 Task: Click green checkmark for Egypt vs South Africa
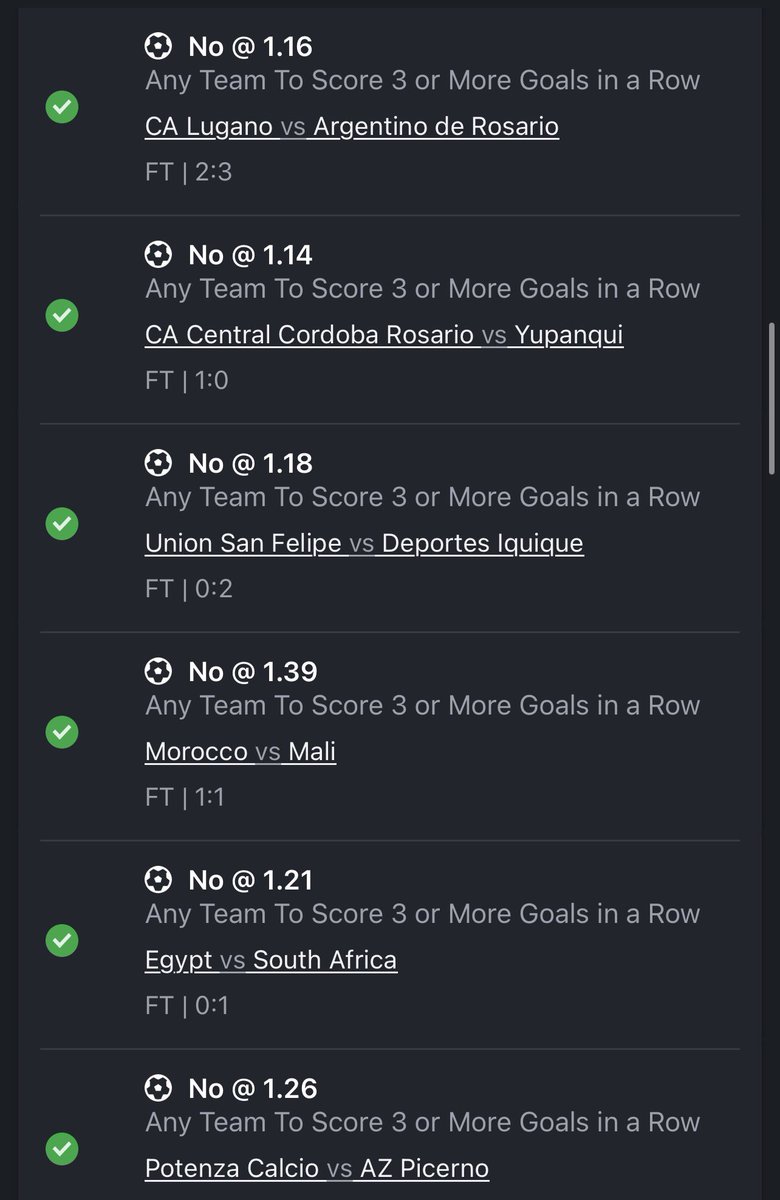point(62,940)
